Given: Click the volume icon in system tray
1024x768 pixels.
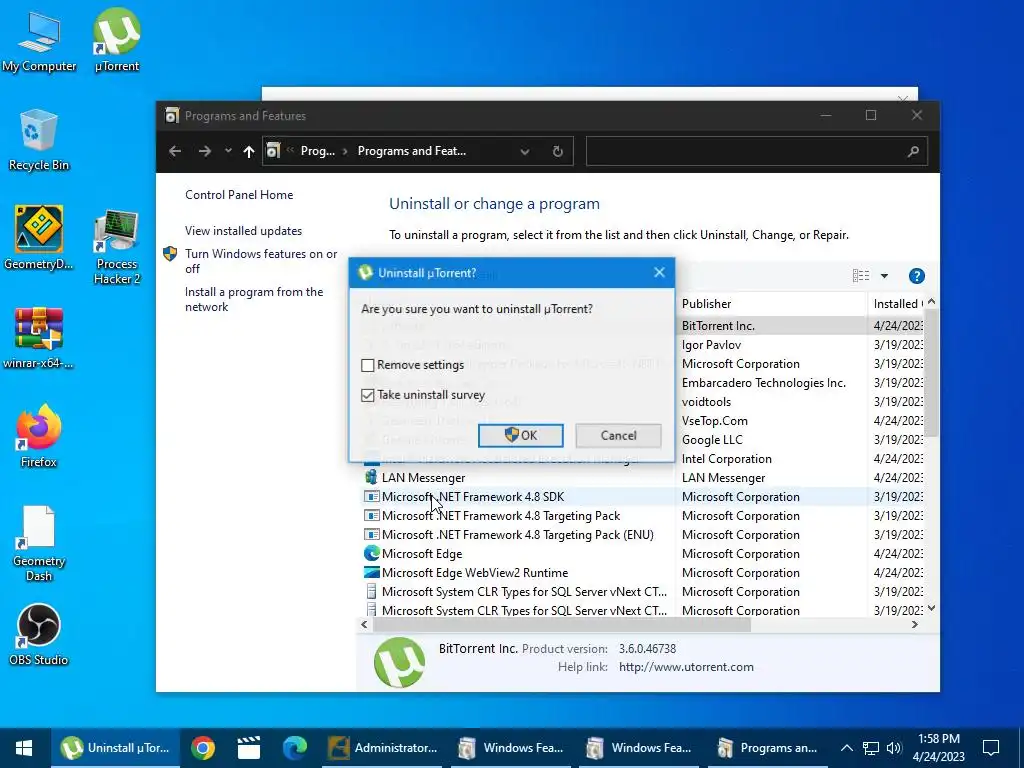Looking at the screenshot, I should pyautogui.click(x=894, y=748).
